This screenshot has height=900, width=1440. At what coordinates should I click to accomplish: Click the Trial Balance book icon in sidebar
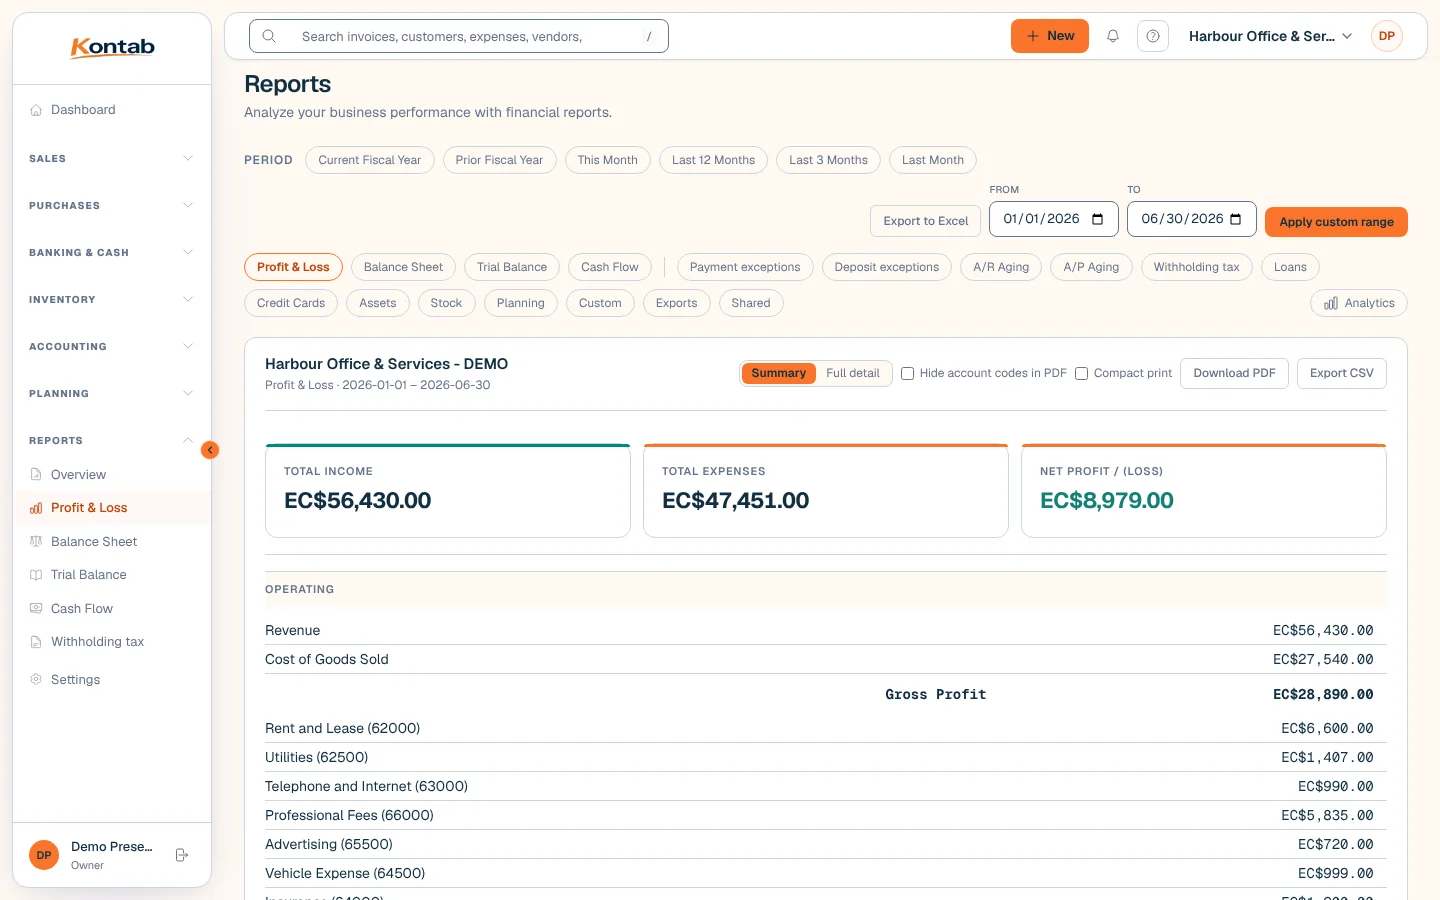click(x=36, y=575)
